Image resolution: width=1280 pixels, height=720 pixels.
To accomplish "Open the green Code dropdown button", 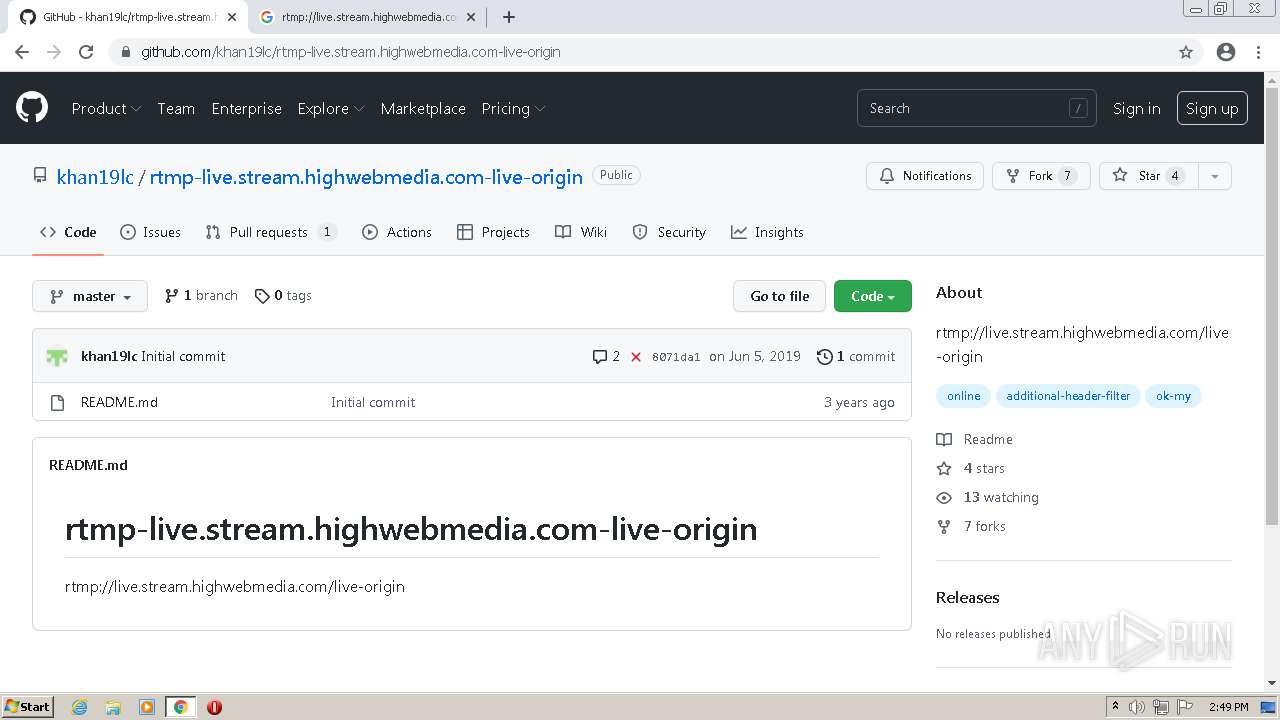I will 873,296.
